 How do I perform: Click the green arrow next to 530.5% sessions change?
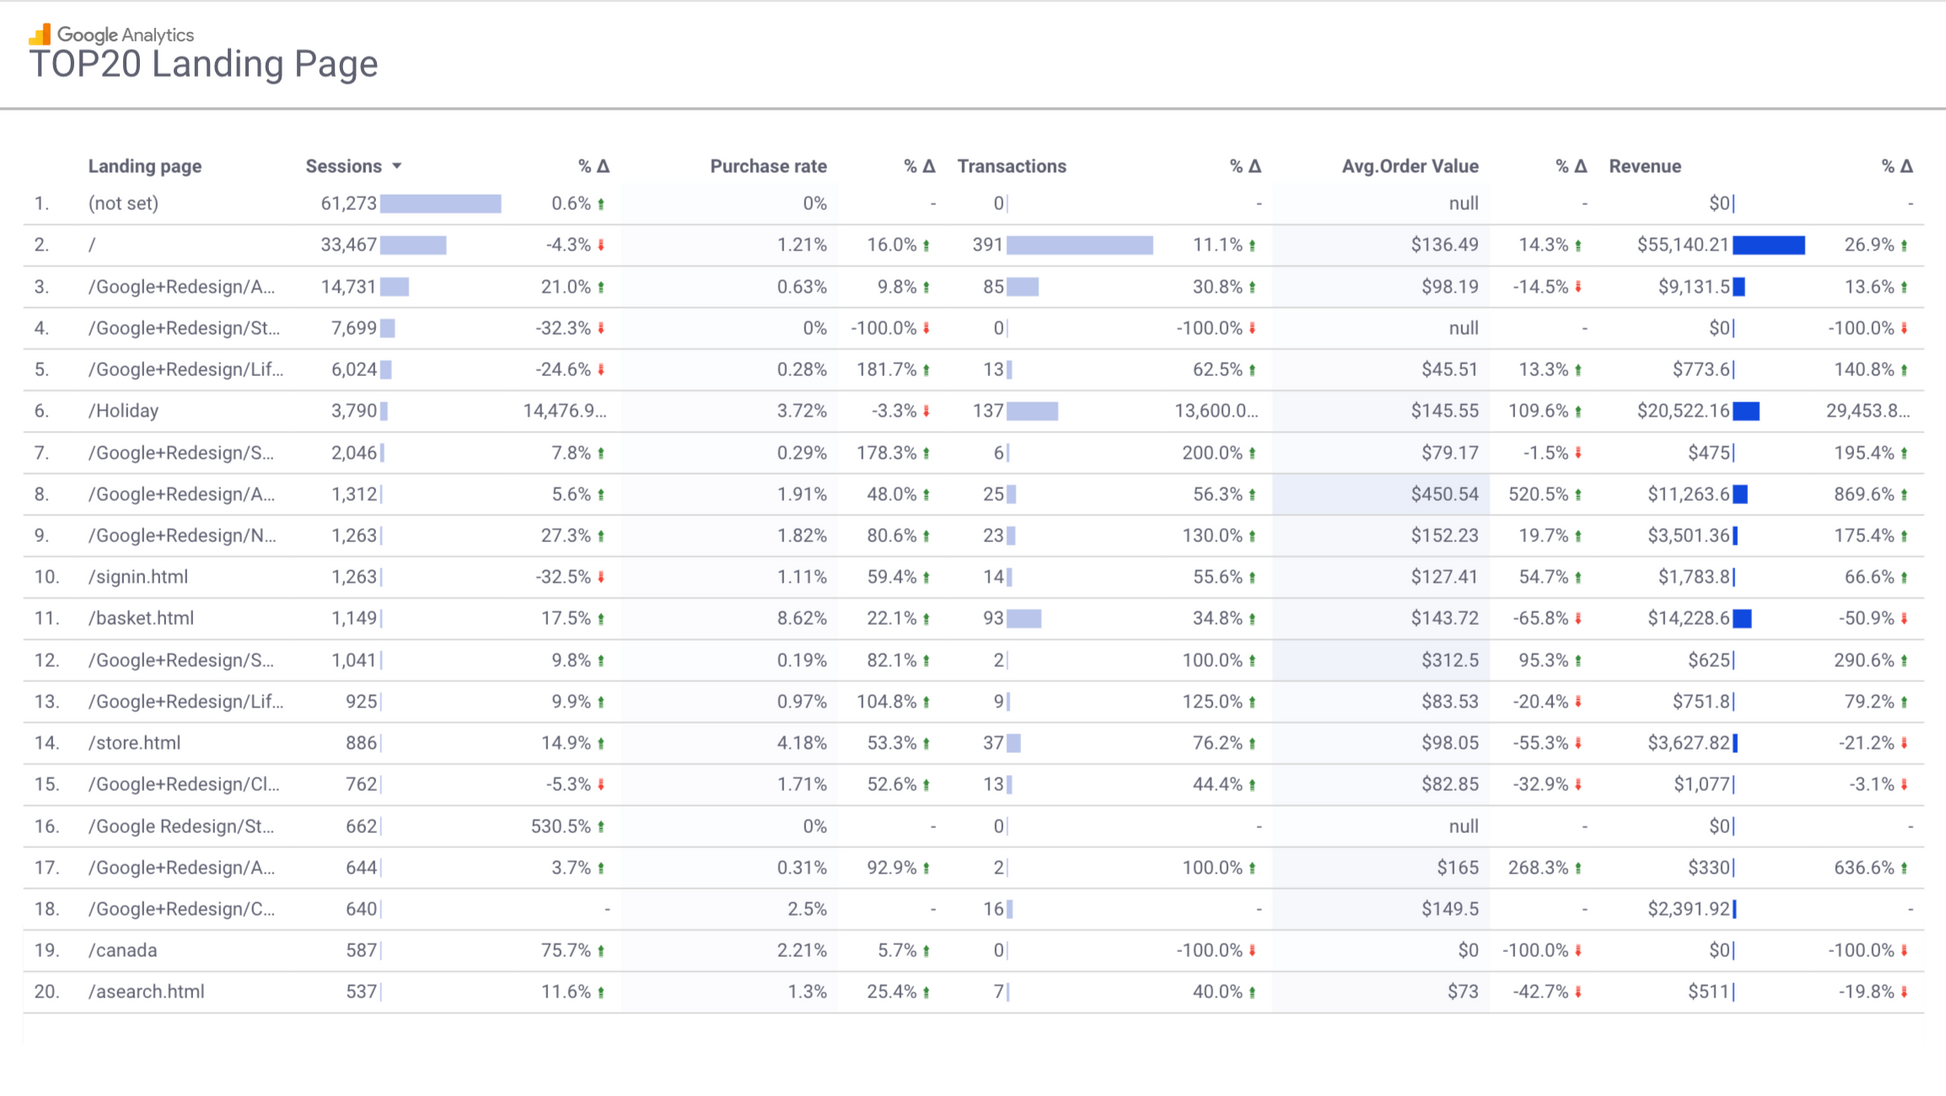click(601, 827)
